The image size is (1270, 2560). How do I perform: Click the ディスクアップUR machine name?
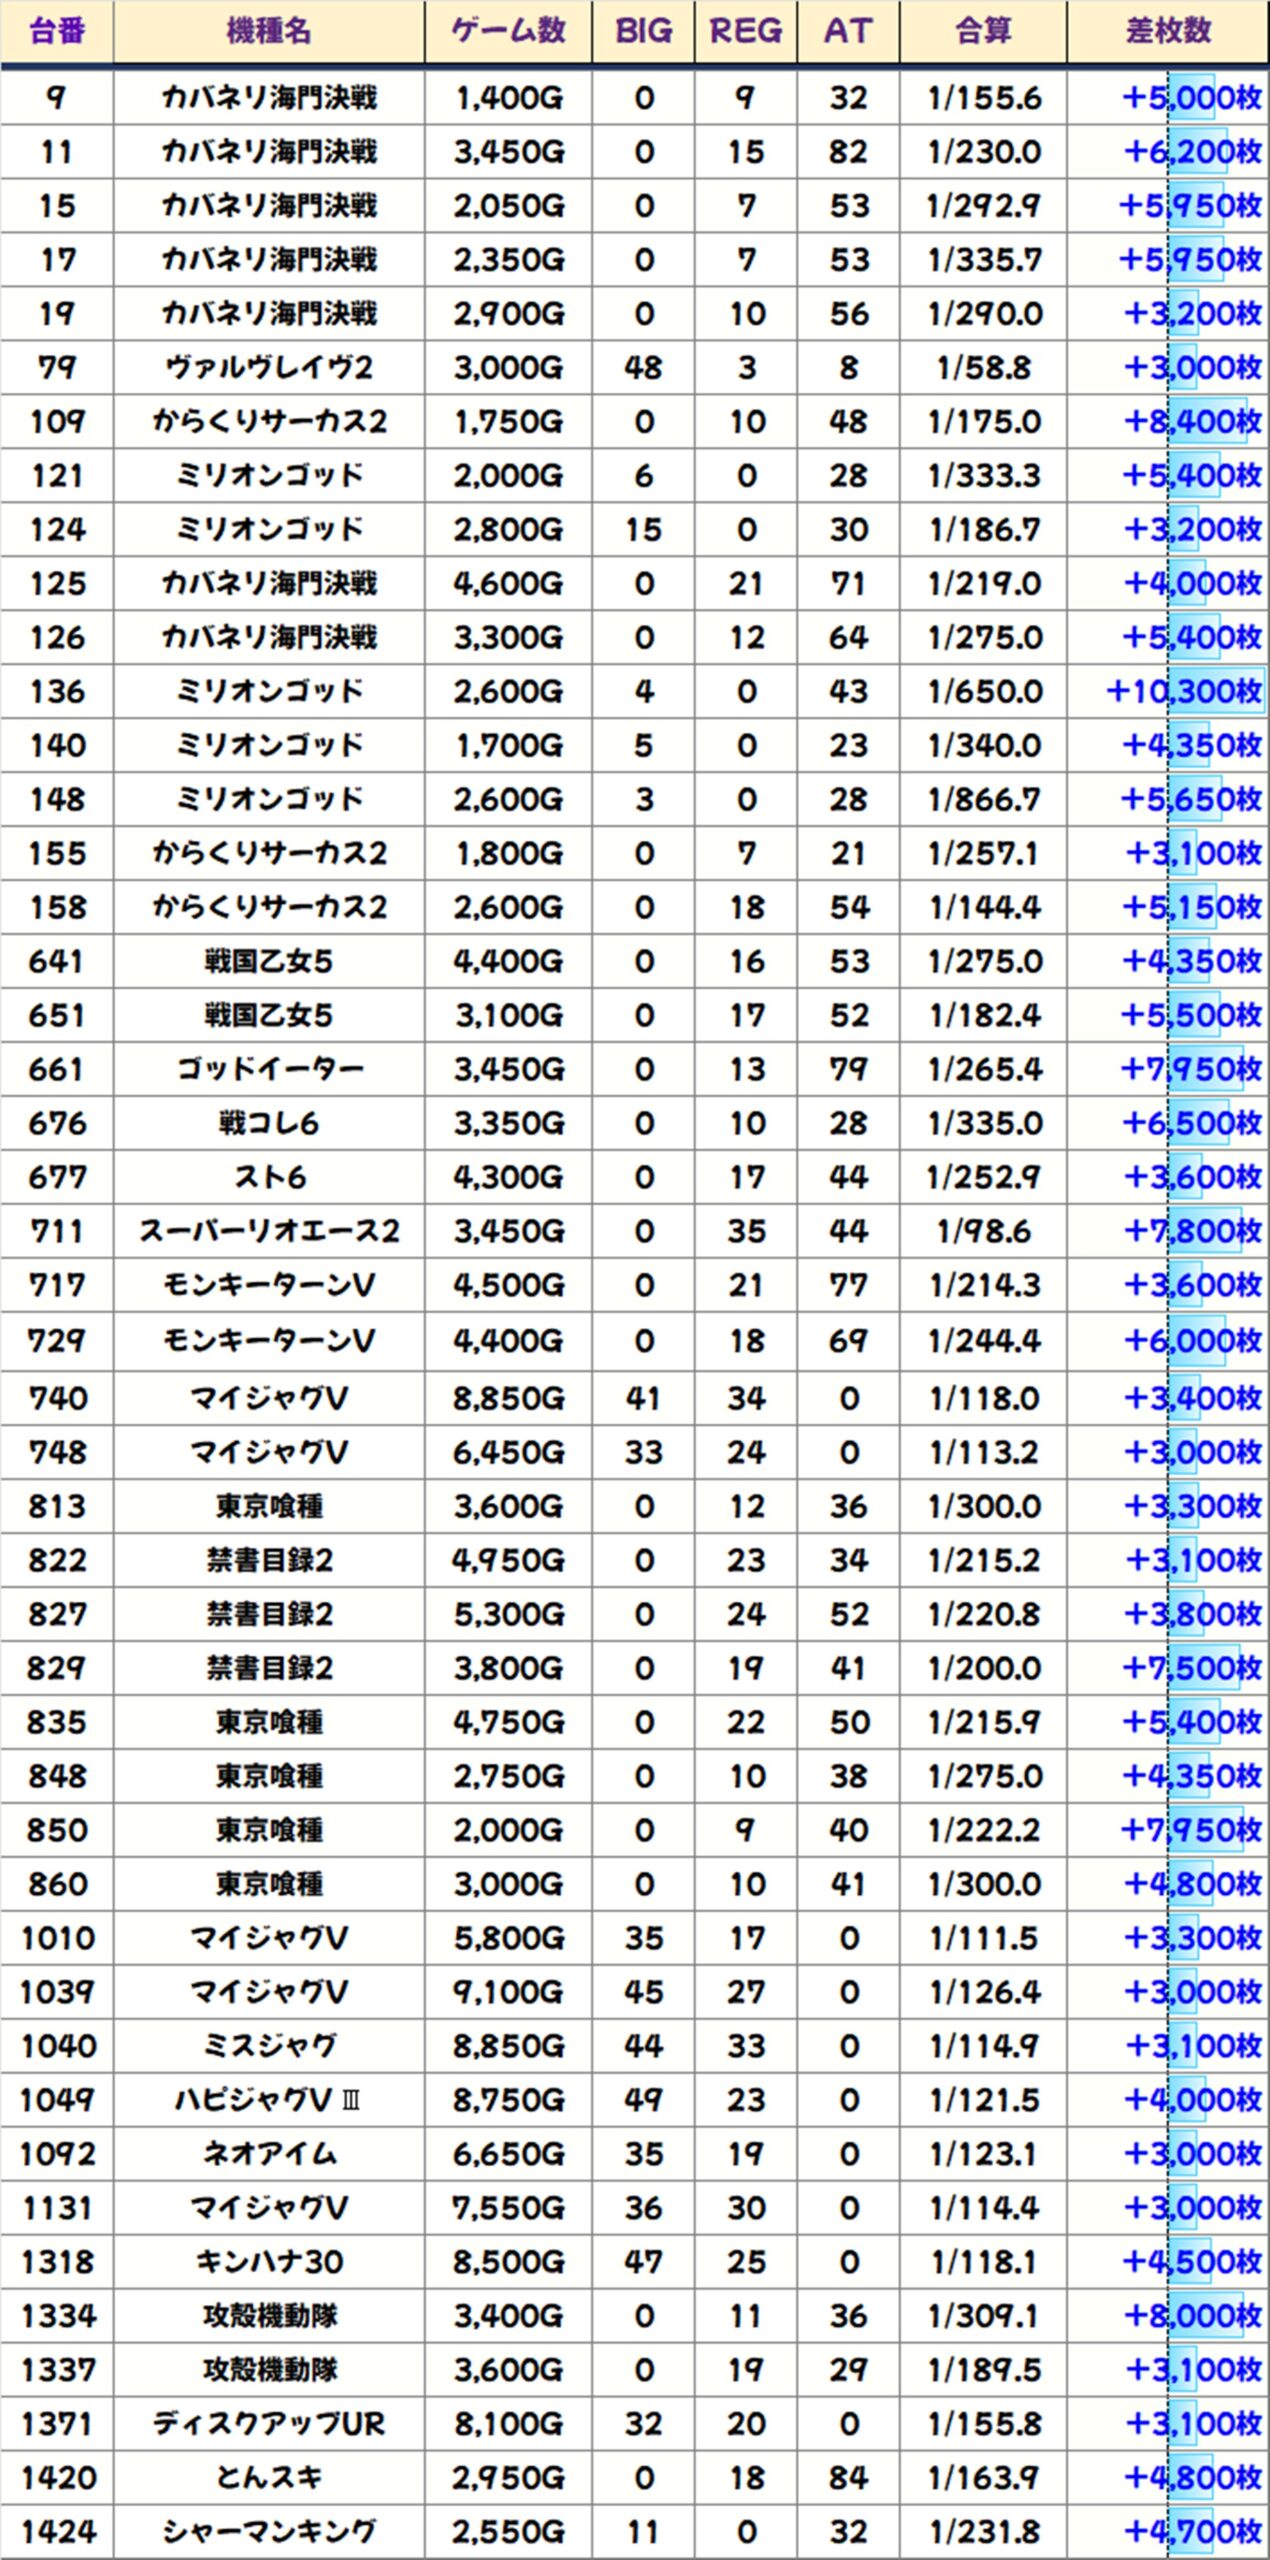[269, 2424]
